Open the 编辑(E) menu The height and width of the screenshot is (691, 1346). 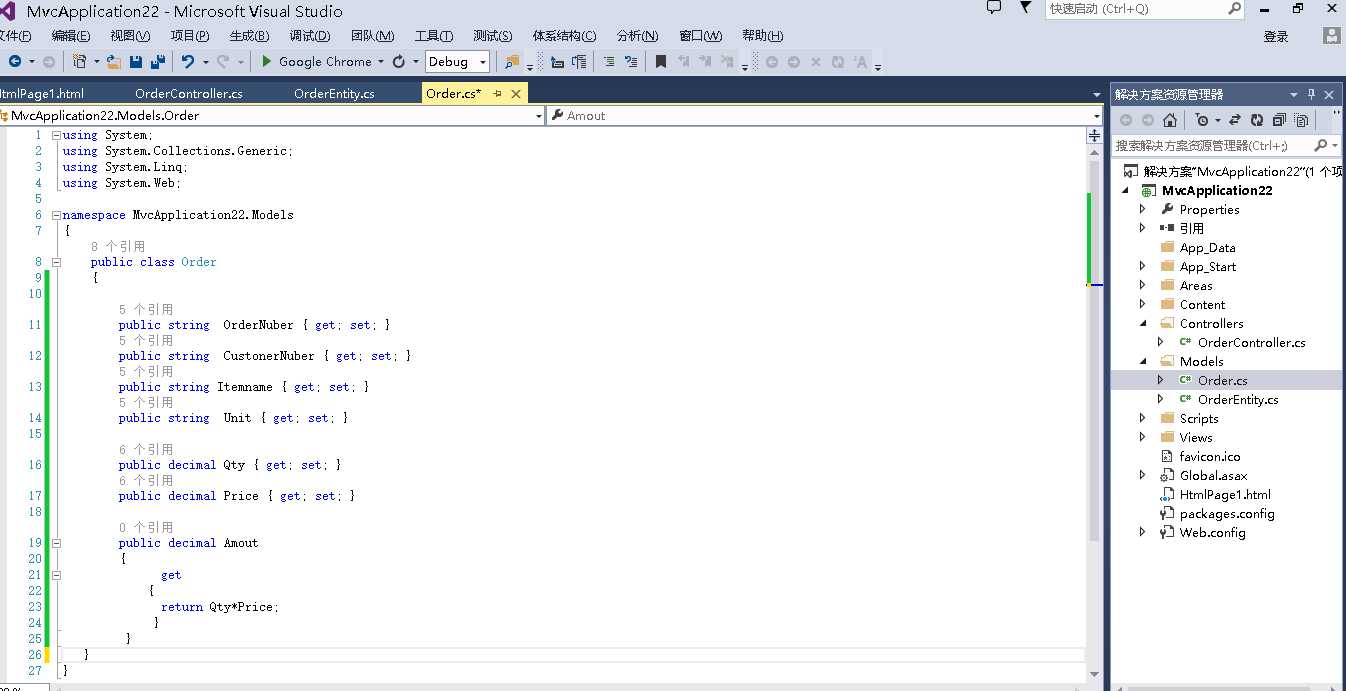pyautogui.click(x=72, y=36)
